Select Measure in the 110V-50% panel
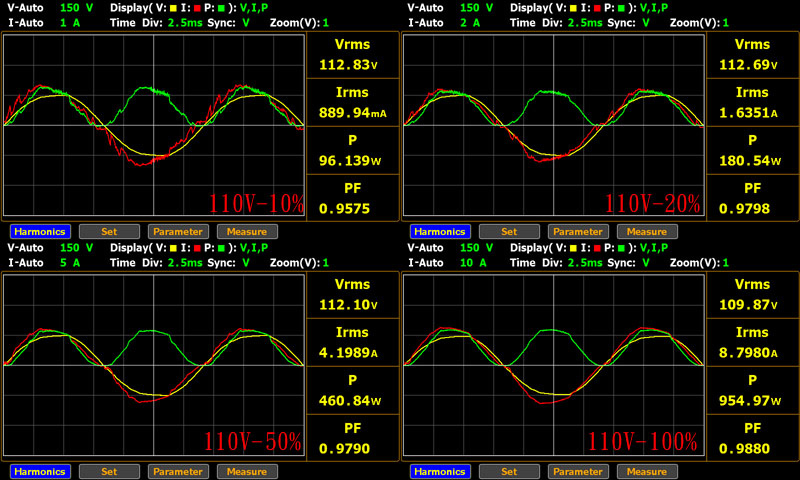 tap(247, 471)
